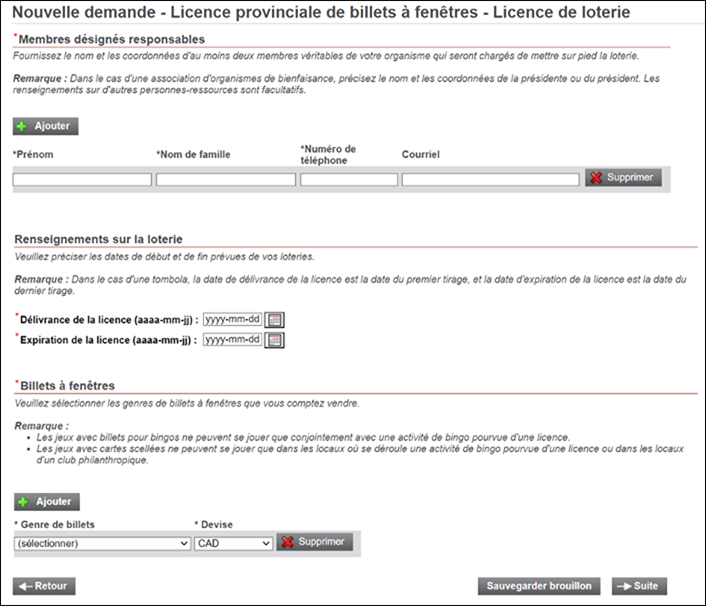
Task: Click the Délivrance de la licence date field
Action: click(232, 319)
